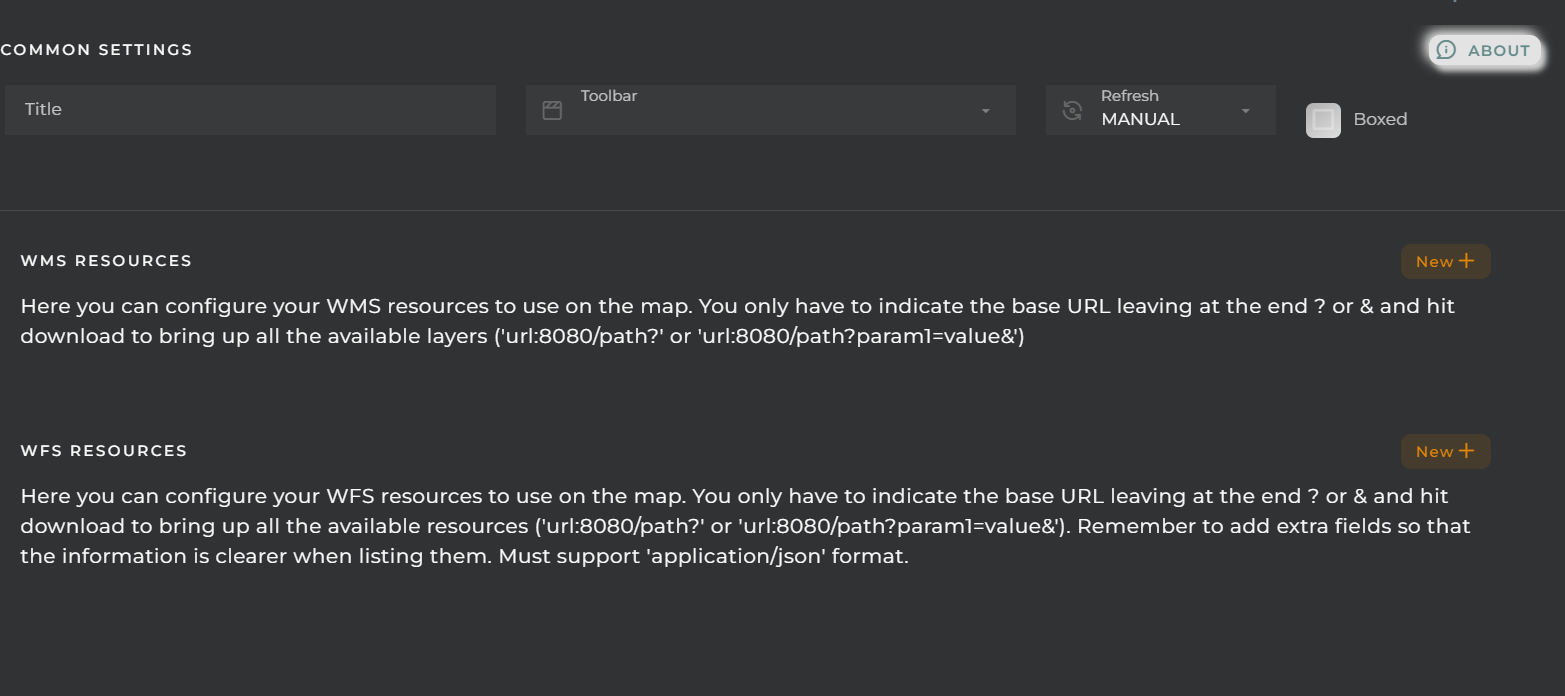Click the plus icon in WFS Resources
1565x696 pixels.
(x=1466, y=451)
